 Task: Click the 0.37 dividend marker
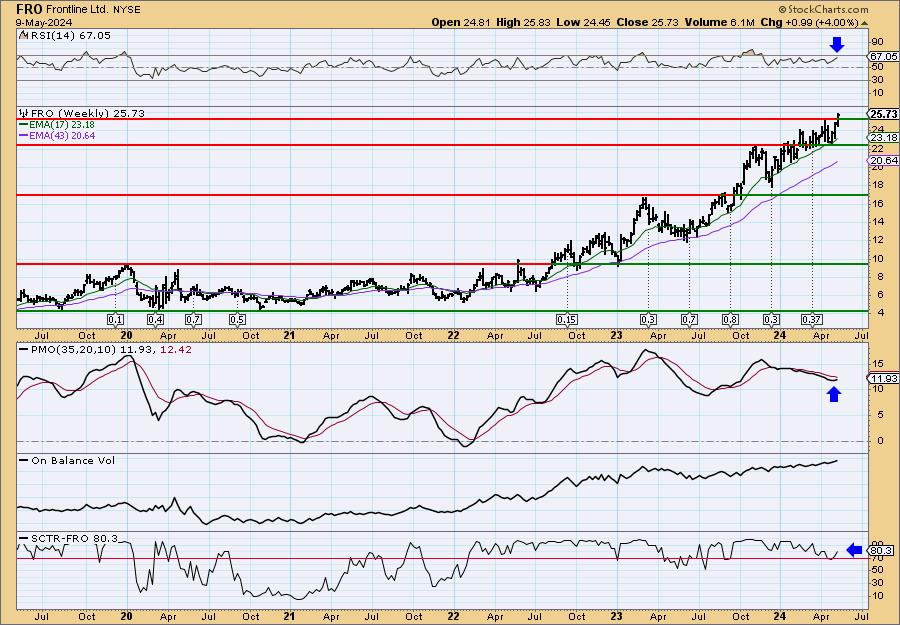click(812, 320)
